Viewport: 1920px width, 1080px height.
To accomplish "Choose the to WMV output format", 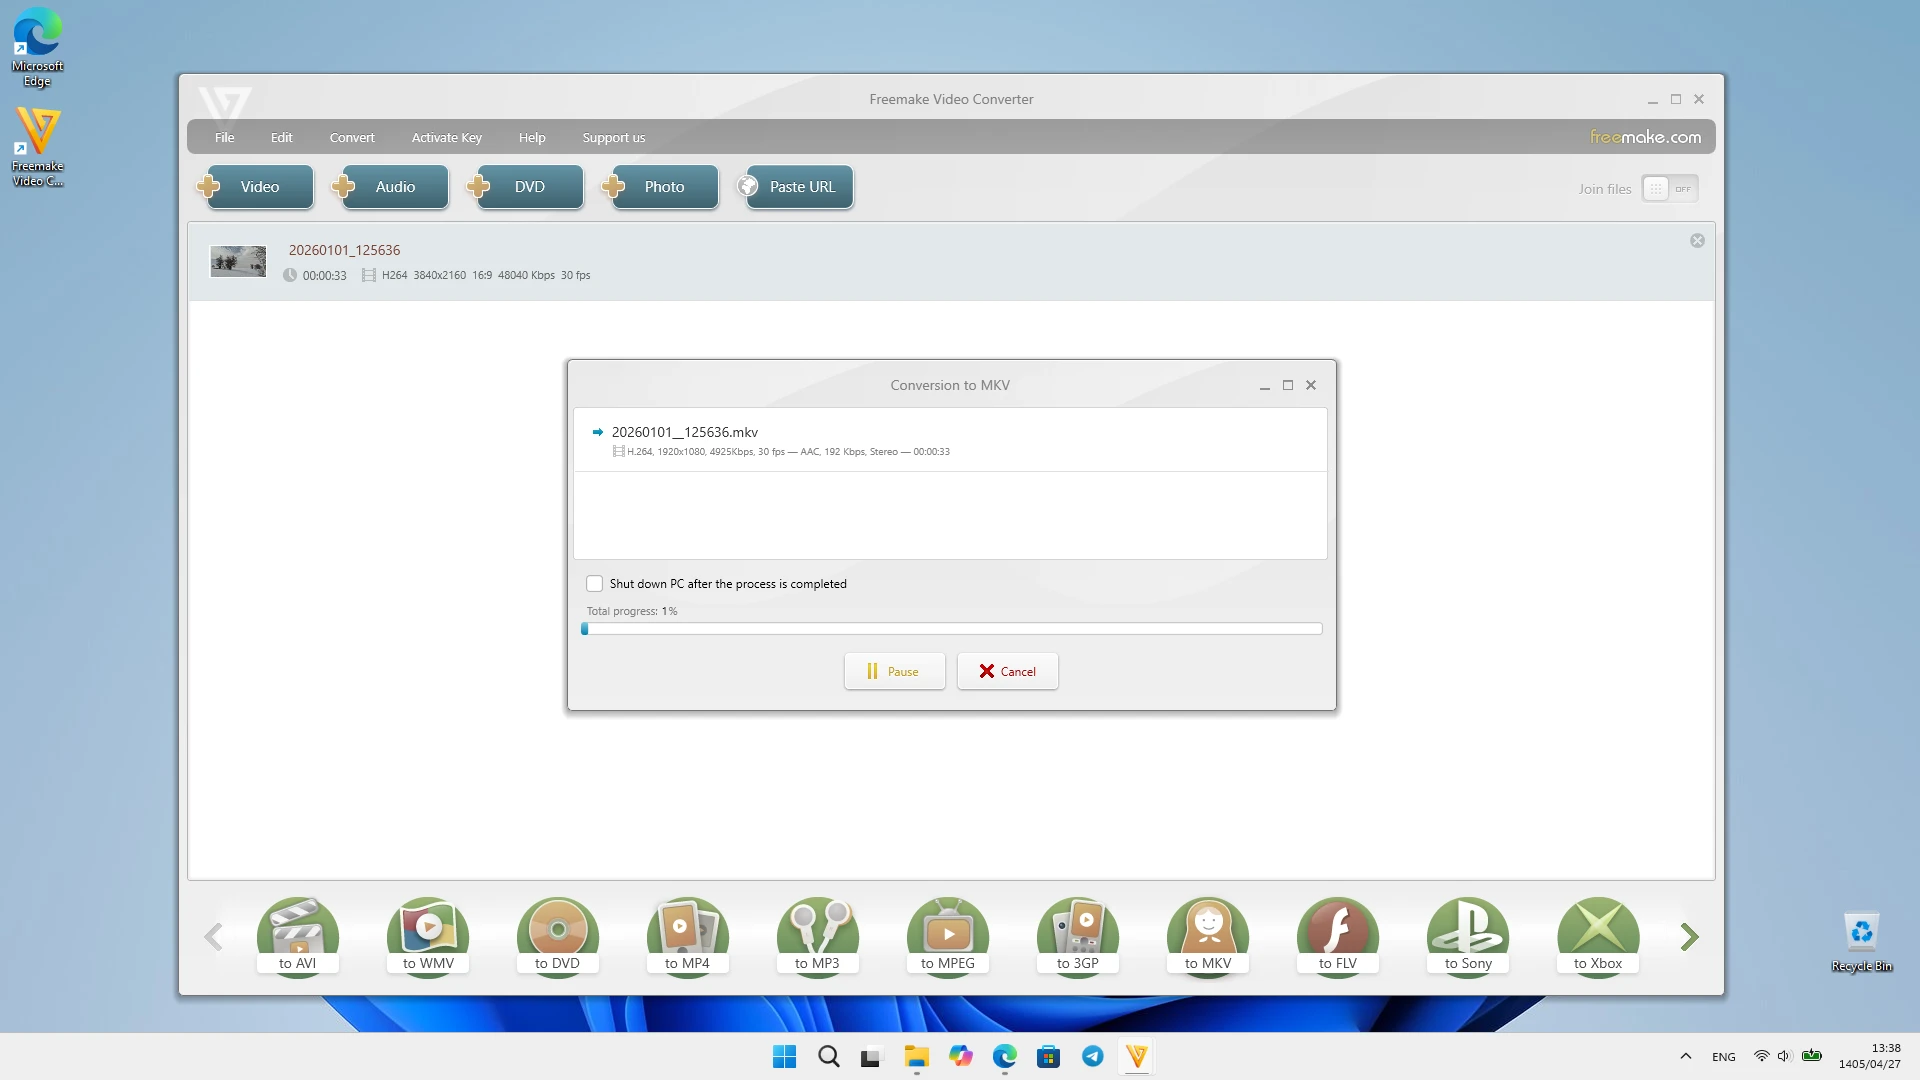I will (x=428, y=936).
